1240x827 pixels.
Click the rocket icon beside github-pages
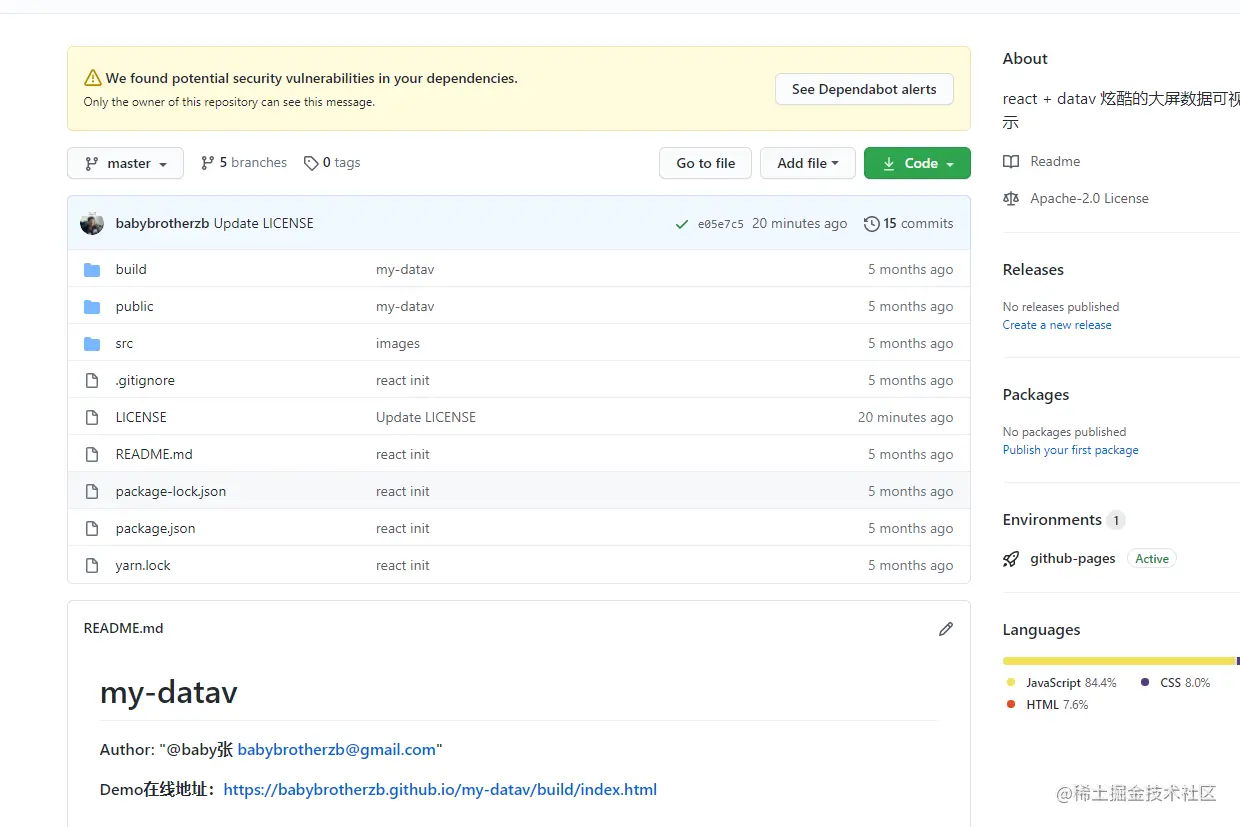[1011, 559]
